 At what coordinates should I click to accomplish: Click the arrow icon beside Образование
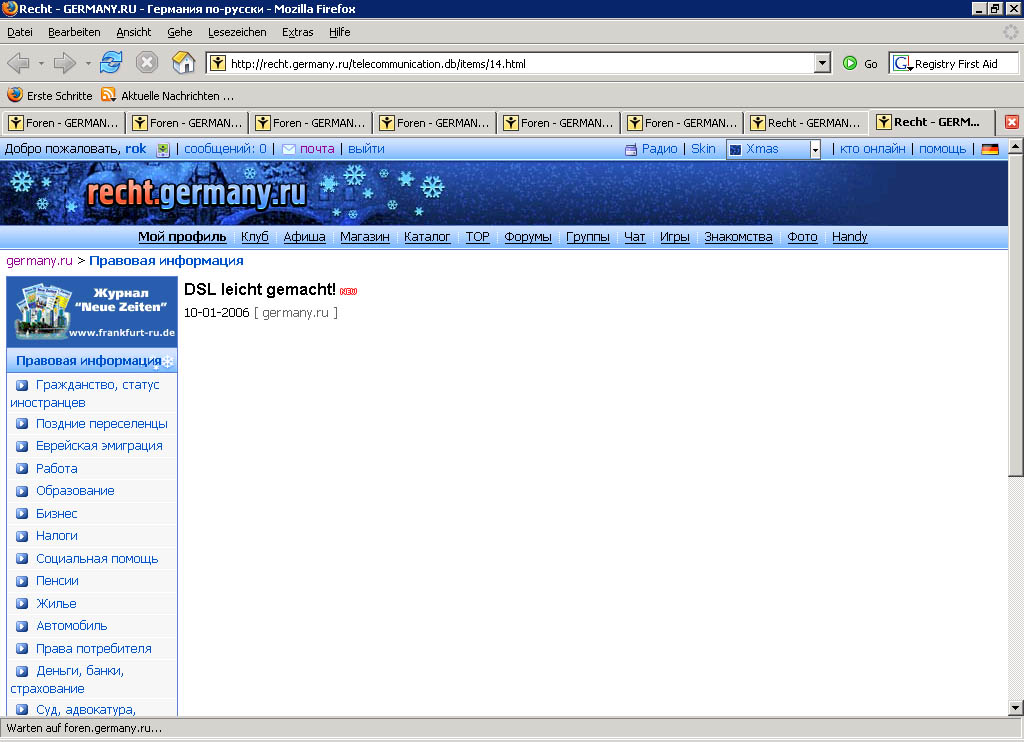22,491
